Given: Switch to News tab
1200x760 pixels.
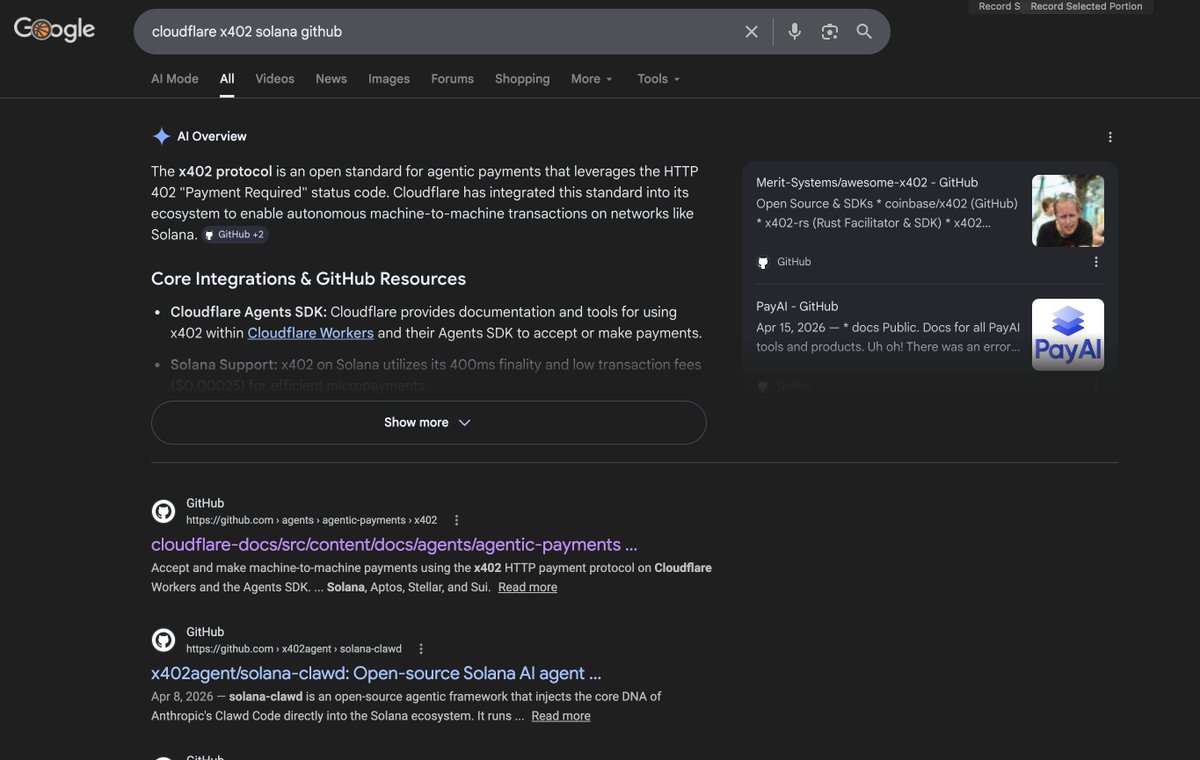Looking at the screenshot, I should pyautogui.click(x=331, y=79).
